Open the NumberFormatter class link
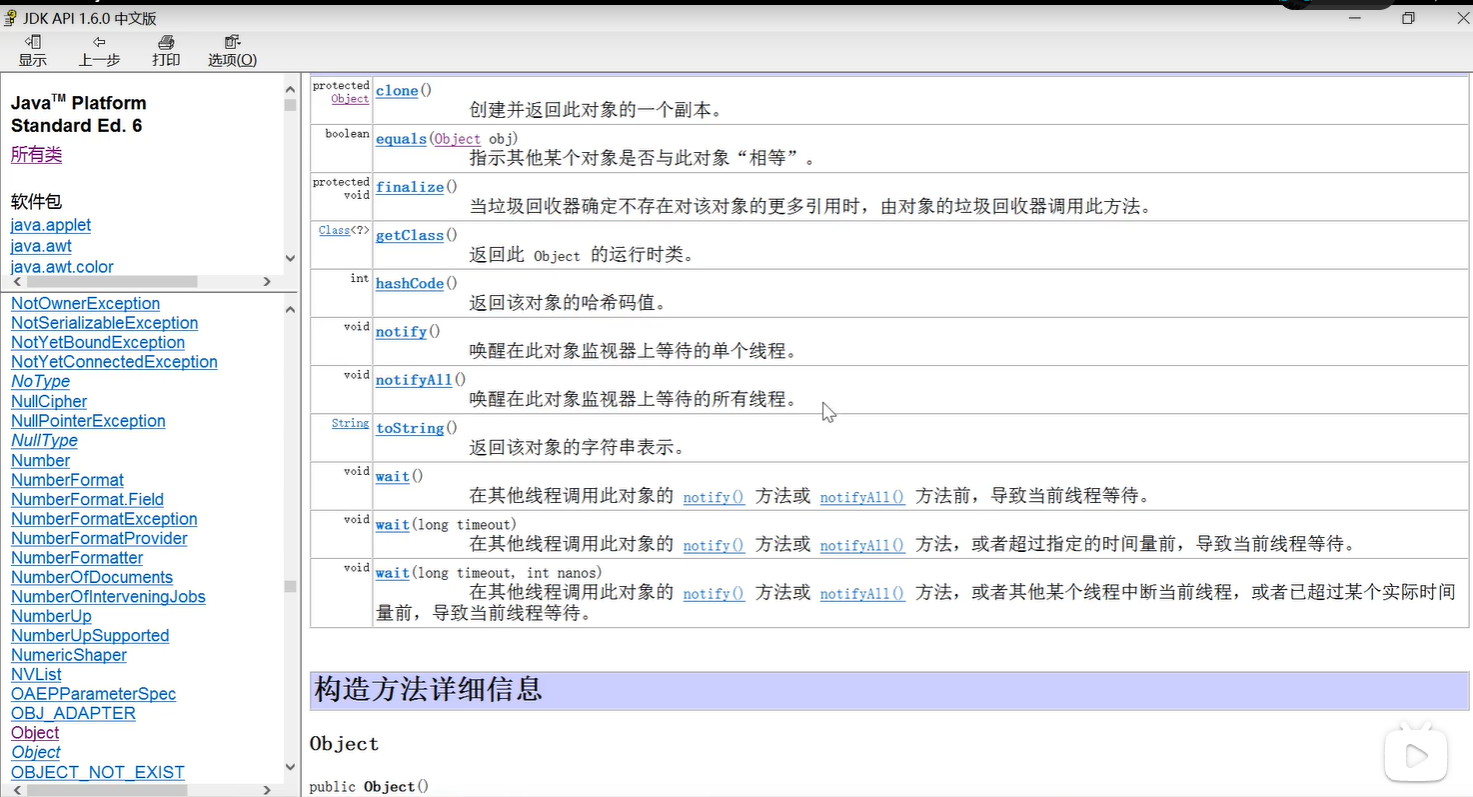The image size is (1473, 797). pyautogui.click(x=77, y=558)
